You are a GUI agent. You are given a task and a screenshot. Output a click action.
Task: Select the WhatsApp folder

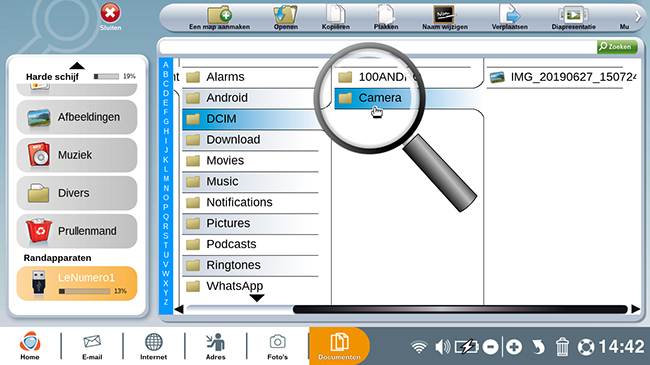point(250,286)
